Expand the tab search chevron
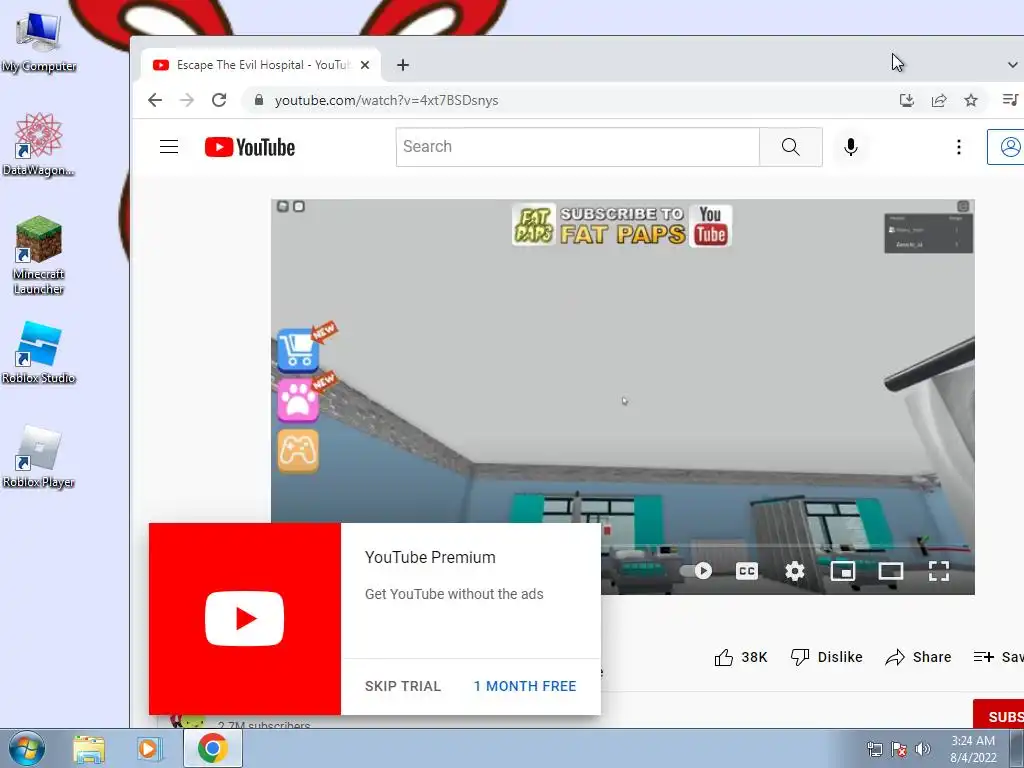The image size is (1024, 768). click(1012, 65)
